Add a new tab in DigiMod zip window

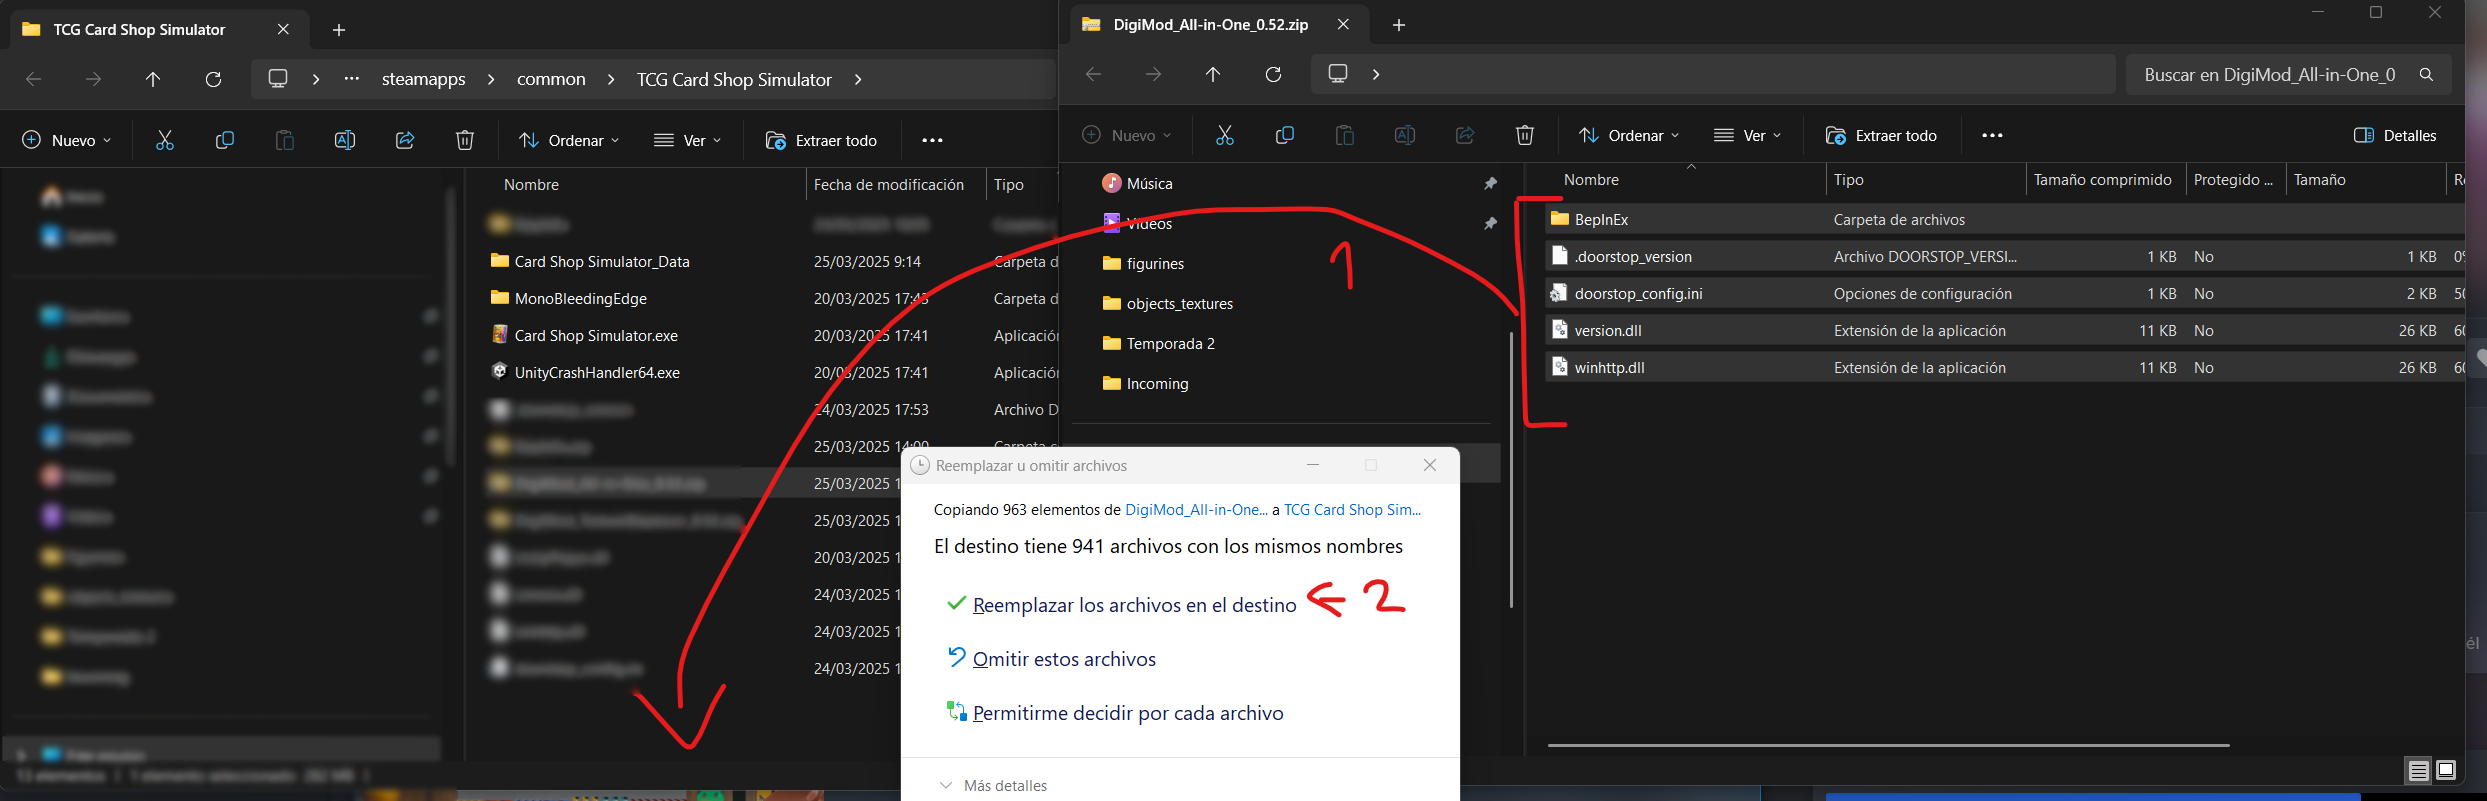[1399, 25]
